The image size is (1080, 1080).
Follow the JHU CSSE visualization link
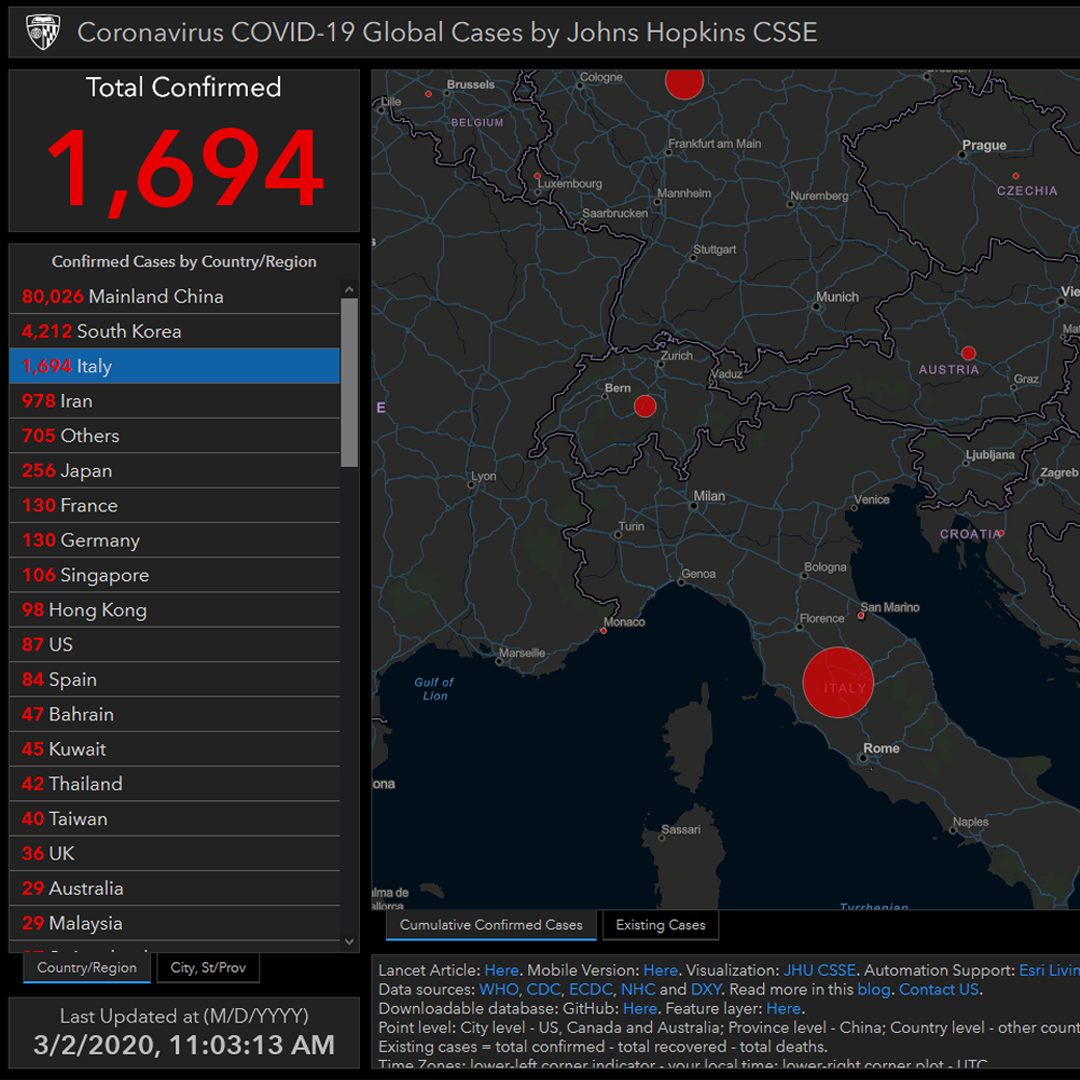pyautogui.click(x=820, y=970)
